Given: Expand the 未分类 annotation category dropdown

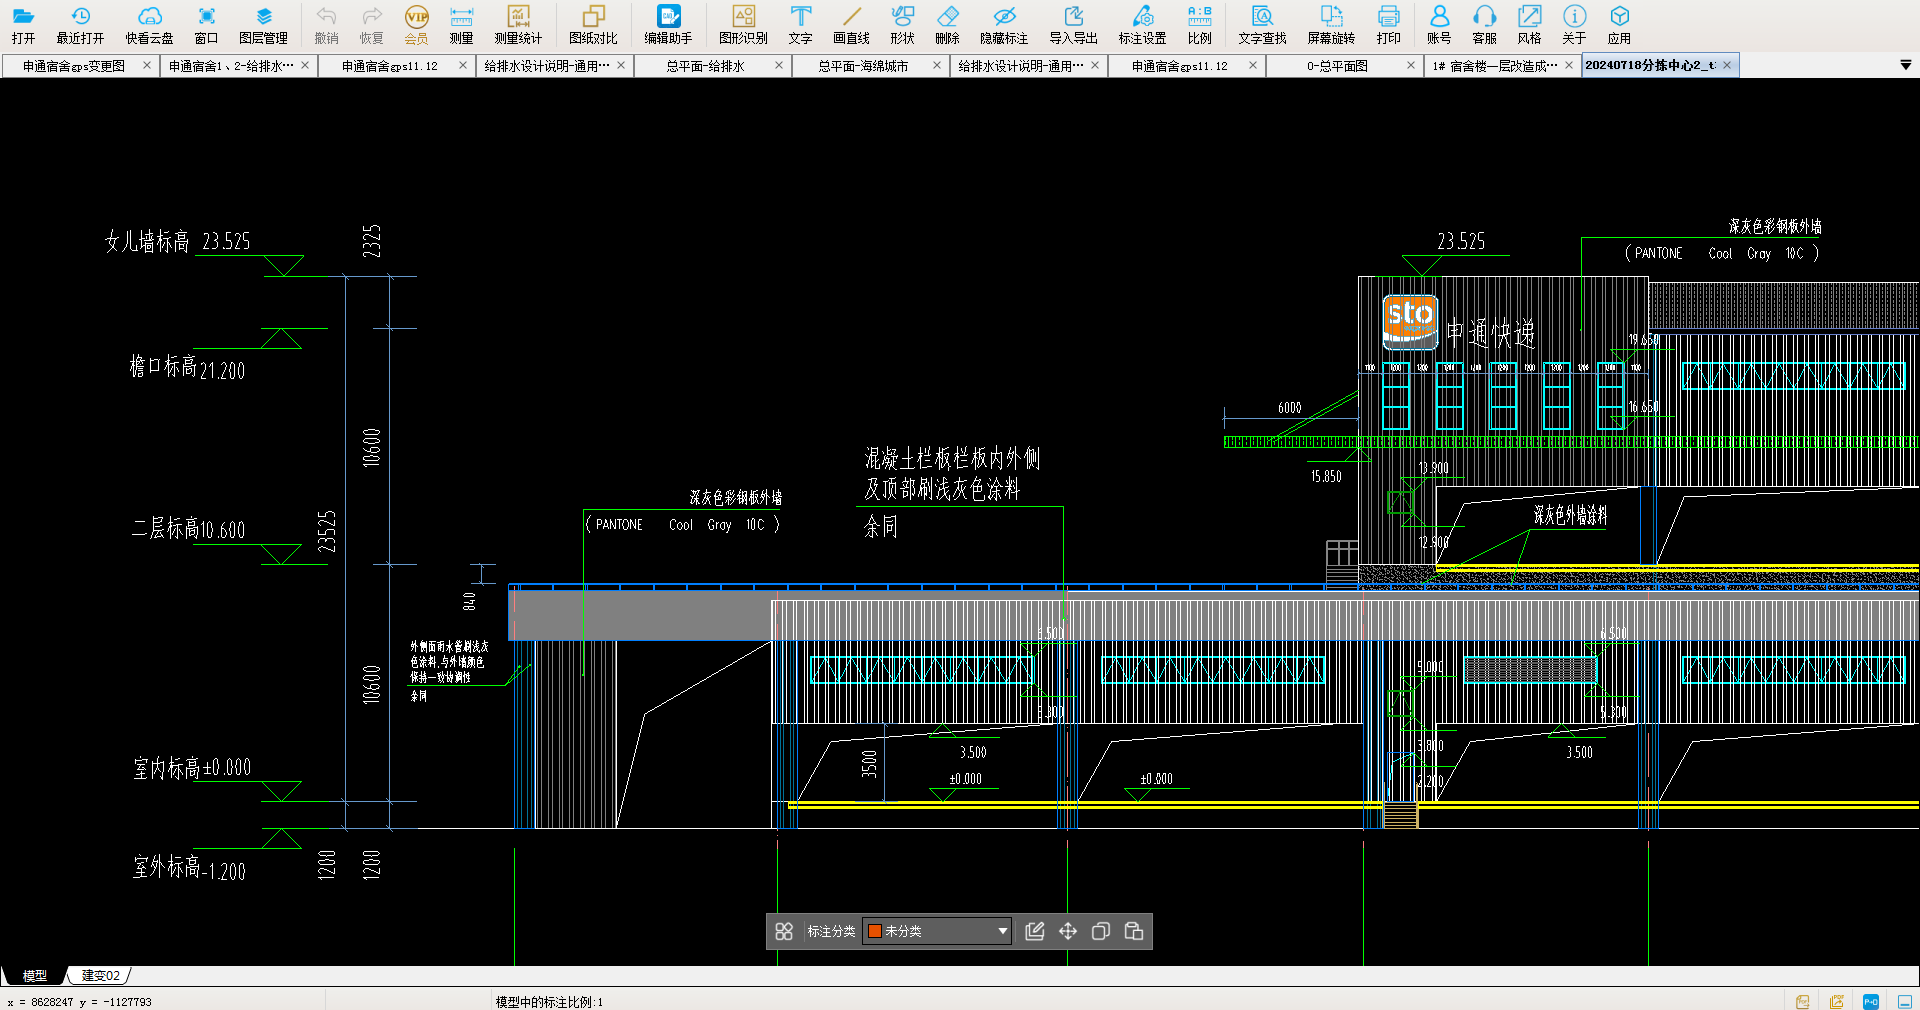Looking at the screenshot, I should [1002, 931].
